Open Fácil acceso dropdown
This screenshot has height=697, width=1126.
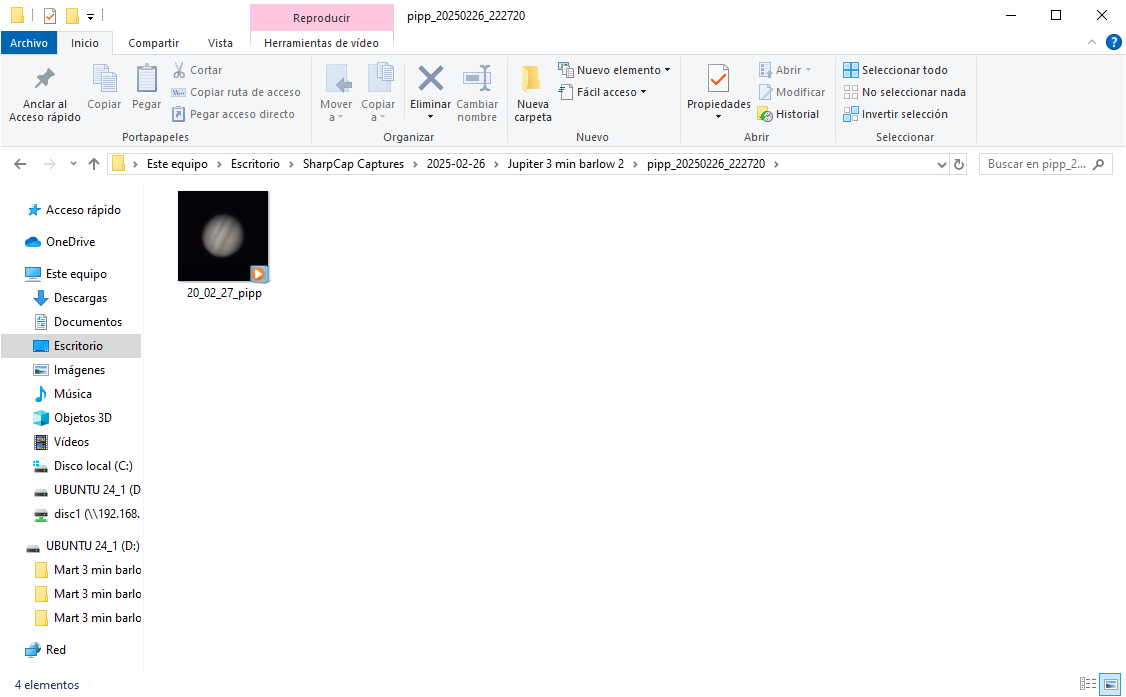tap(602, 92)
